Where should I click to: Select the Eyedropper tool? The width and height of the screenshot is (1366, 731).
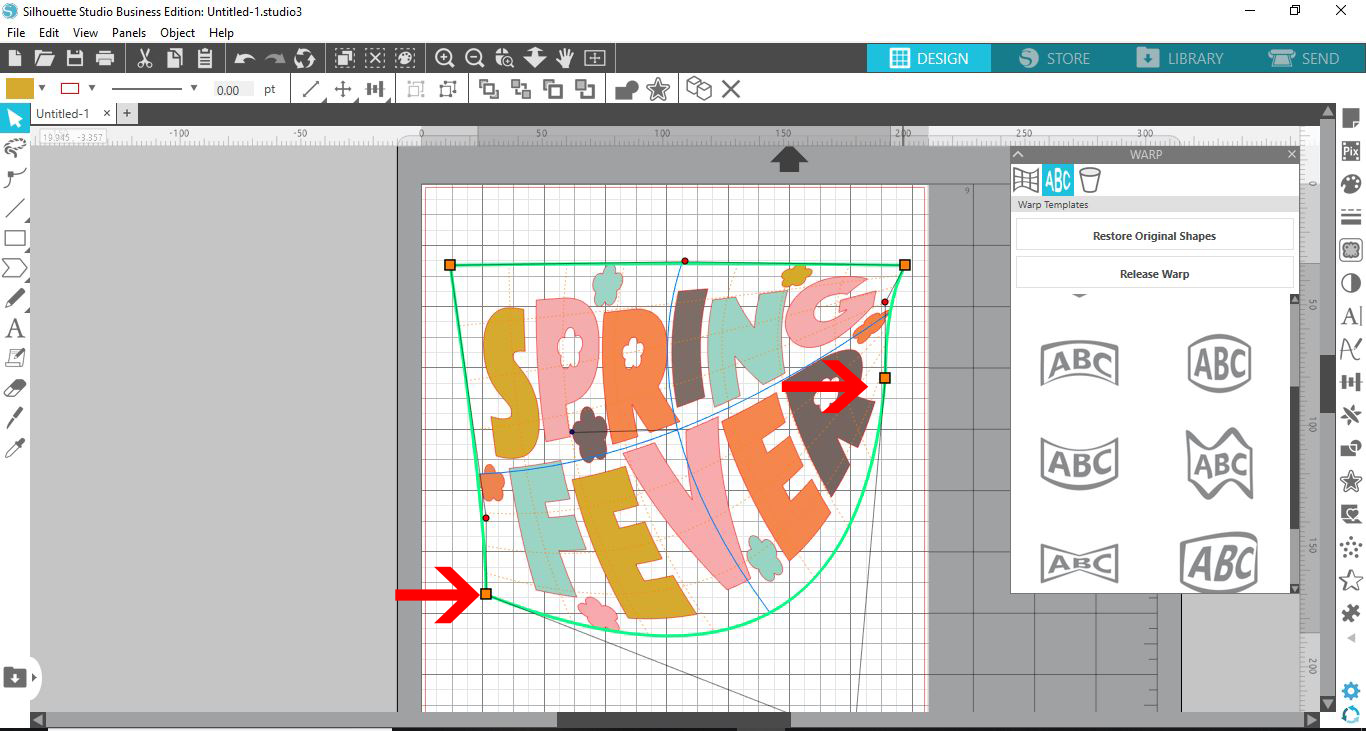pyautogui.click(x=15, y=447)
